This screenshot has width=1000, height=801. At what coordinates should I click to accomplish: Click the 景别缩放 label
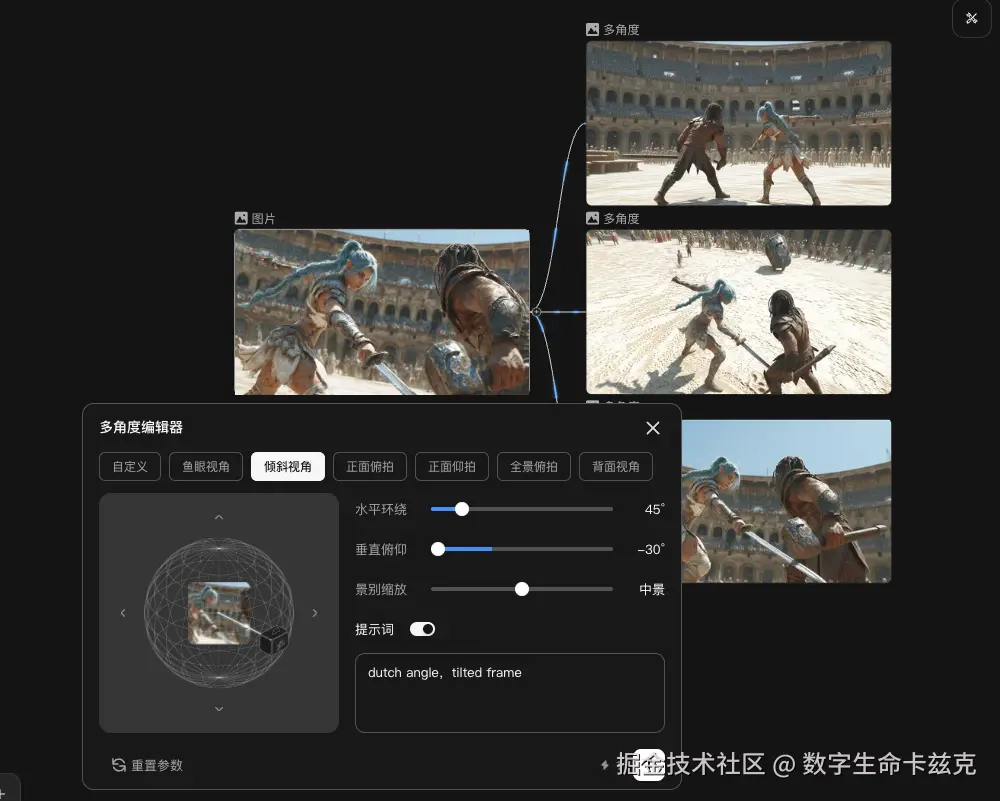pyautogui.click(x=381, y=590)
